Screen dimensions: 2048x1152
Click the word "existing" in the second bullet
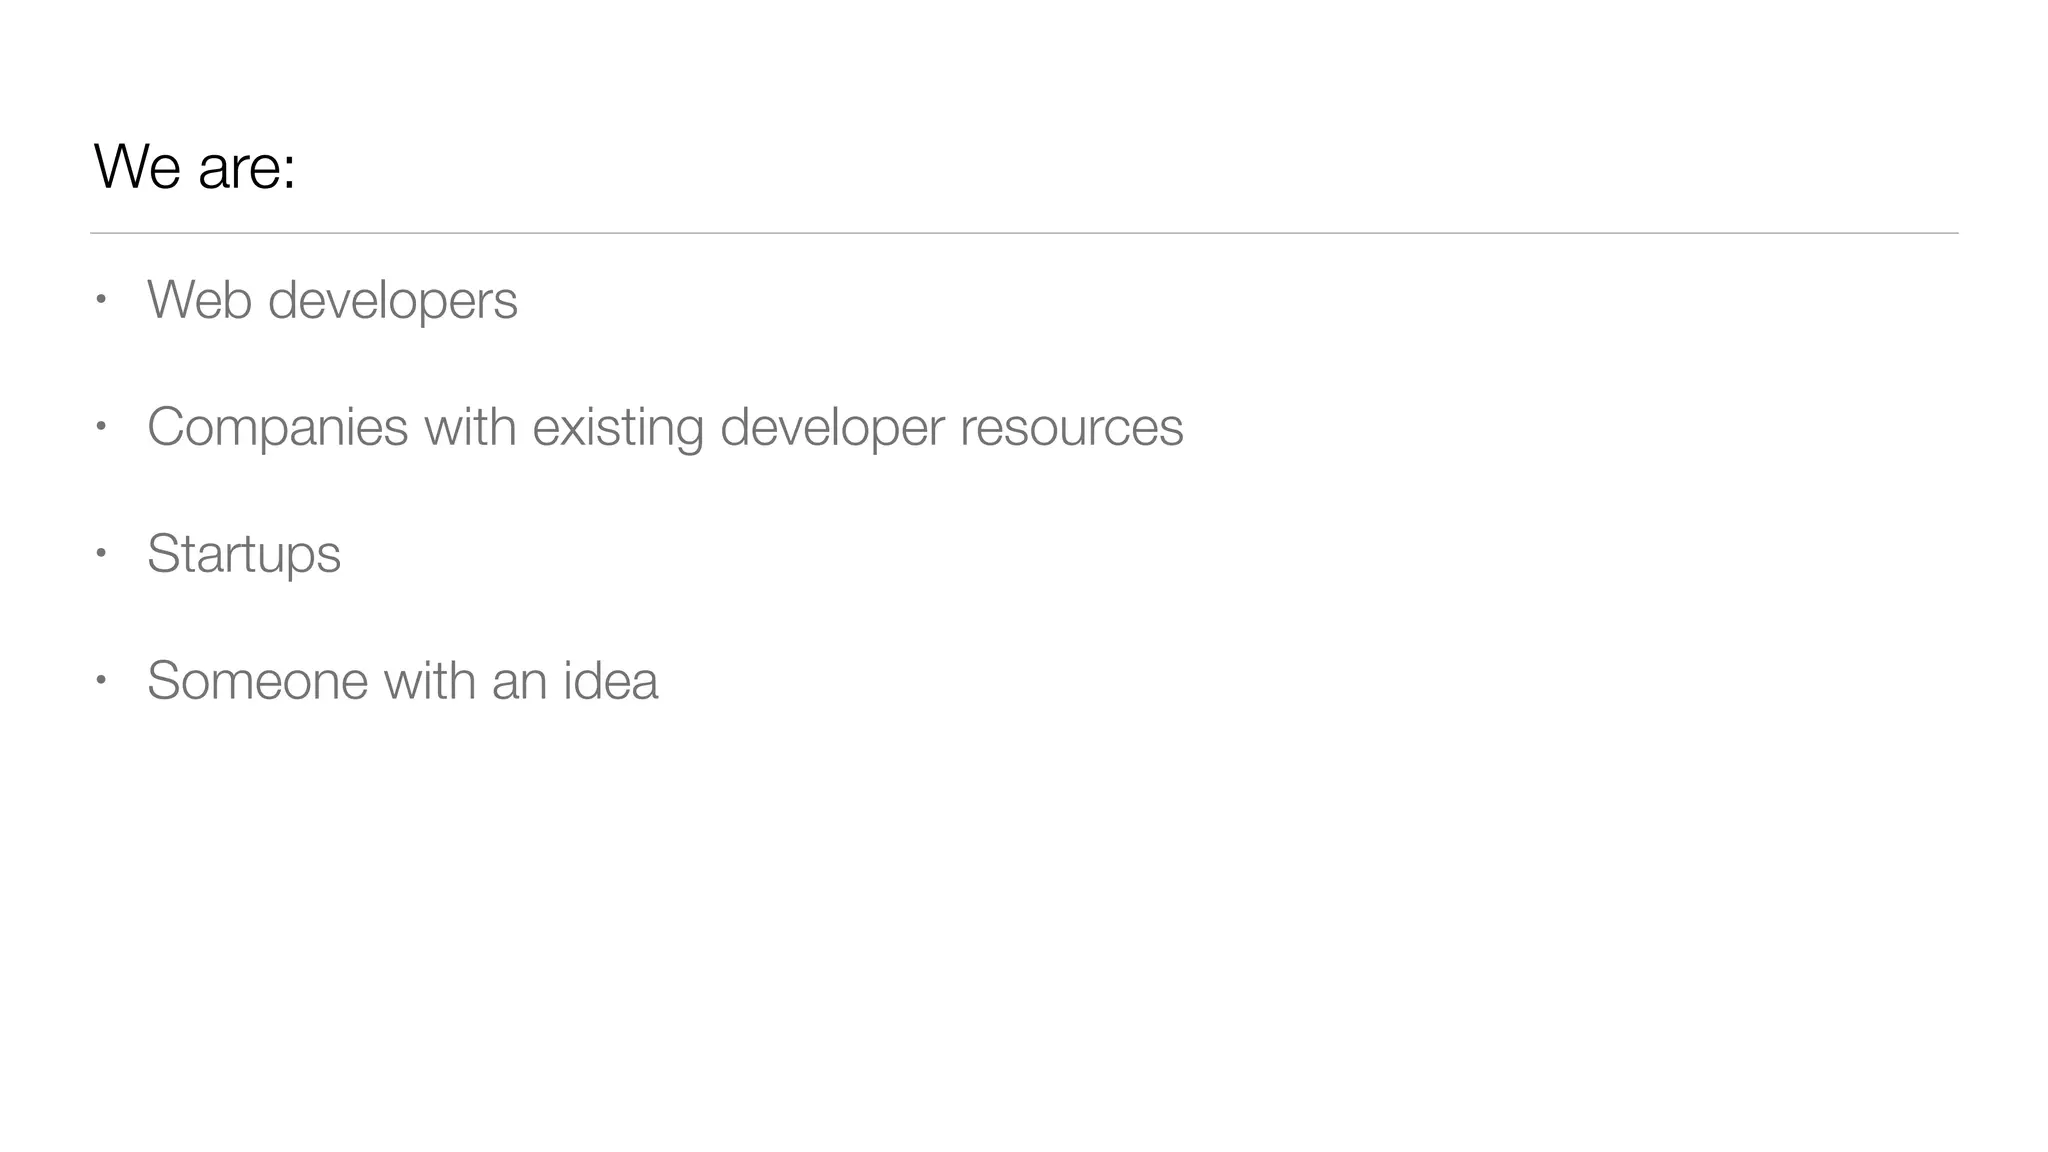click(x=618, y=427)
